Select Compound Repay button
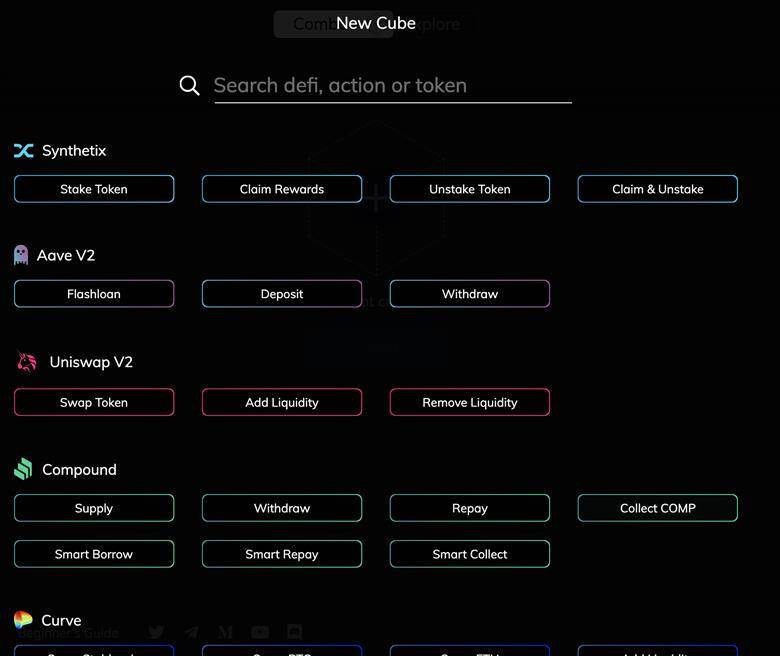The height and width of the screenshot is (656, 780). pos(470,508)
